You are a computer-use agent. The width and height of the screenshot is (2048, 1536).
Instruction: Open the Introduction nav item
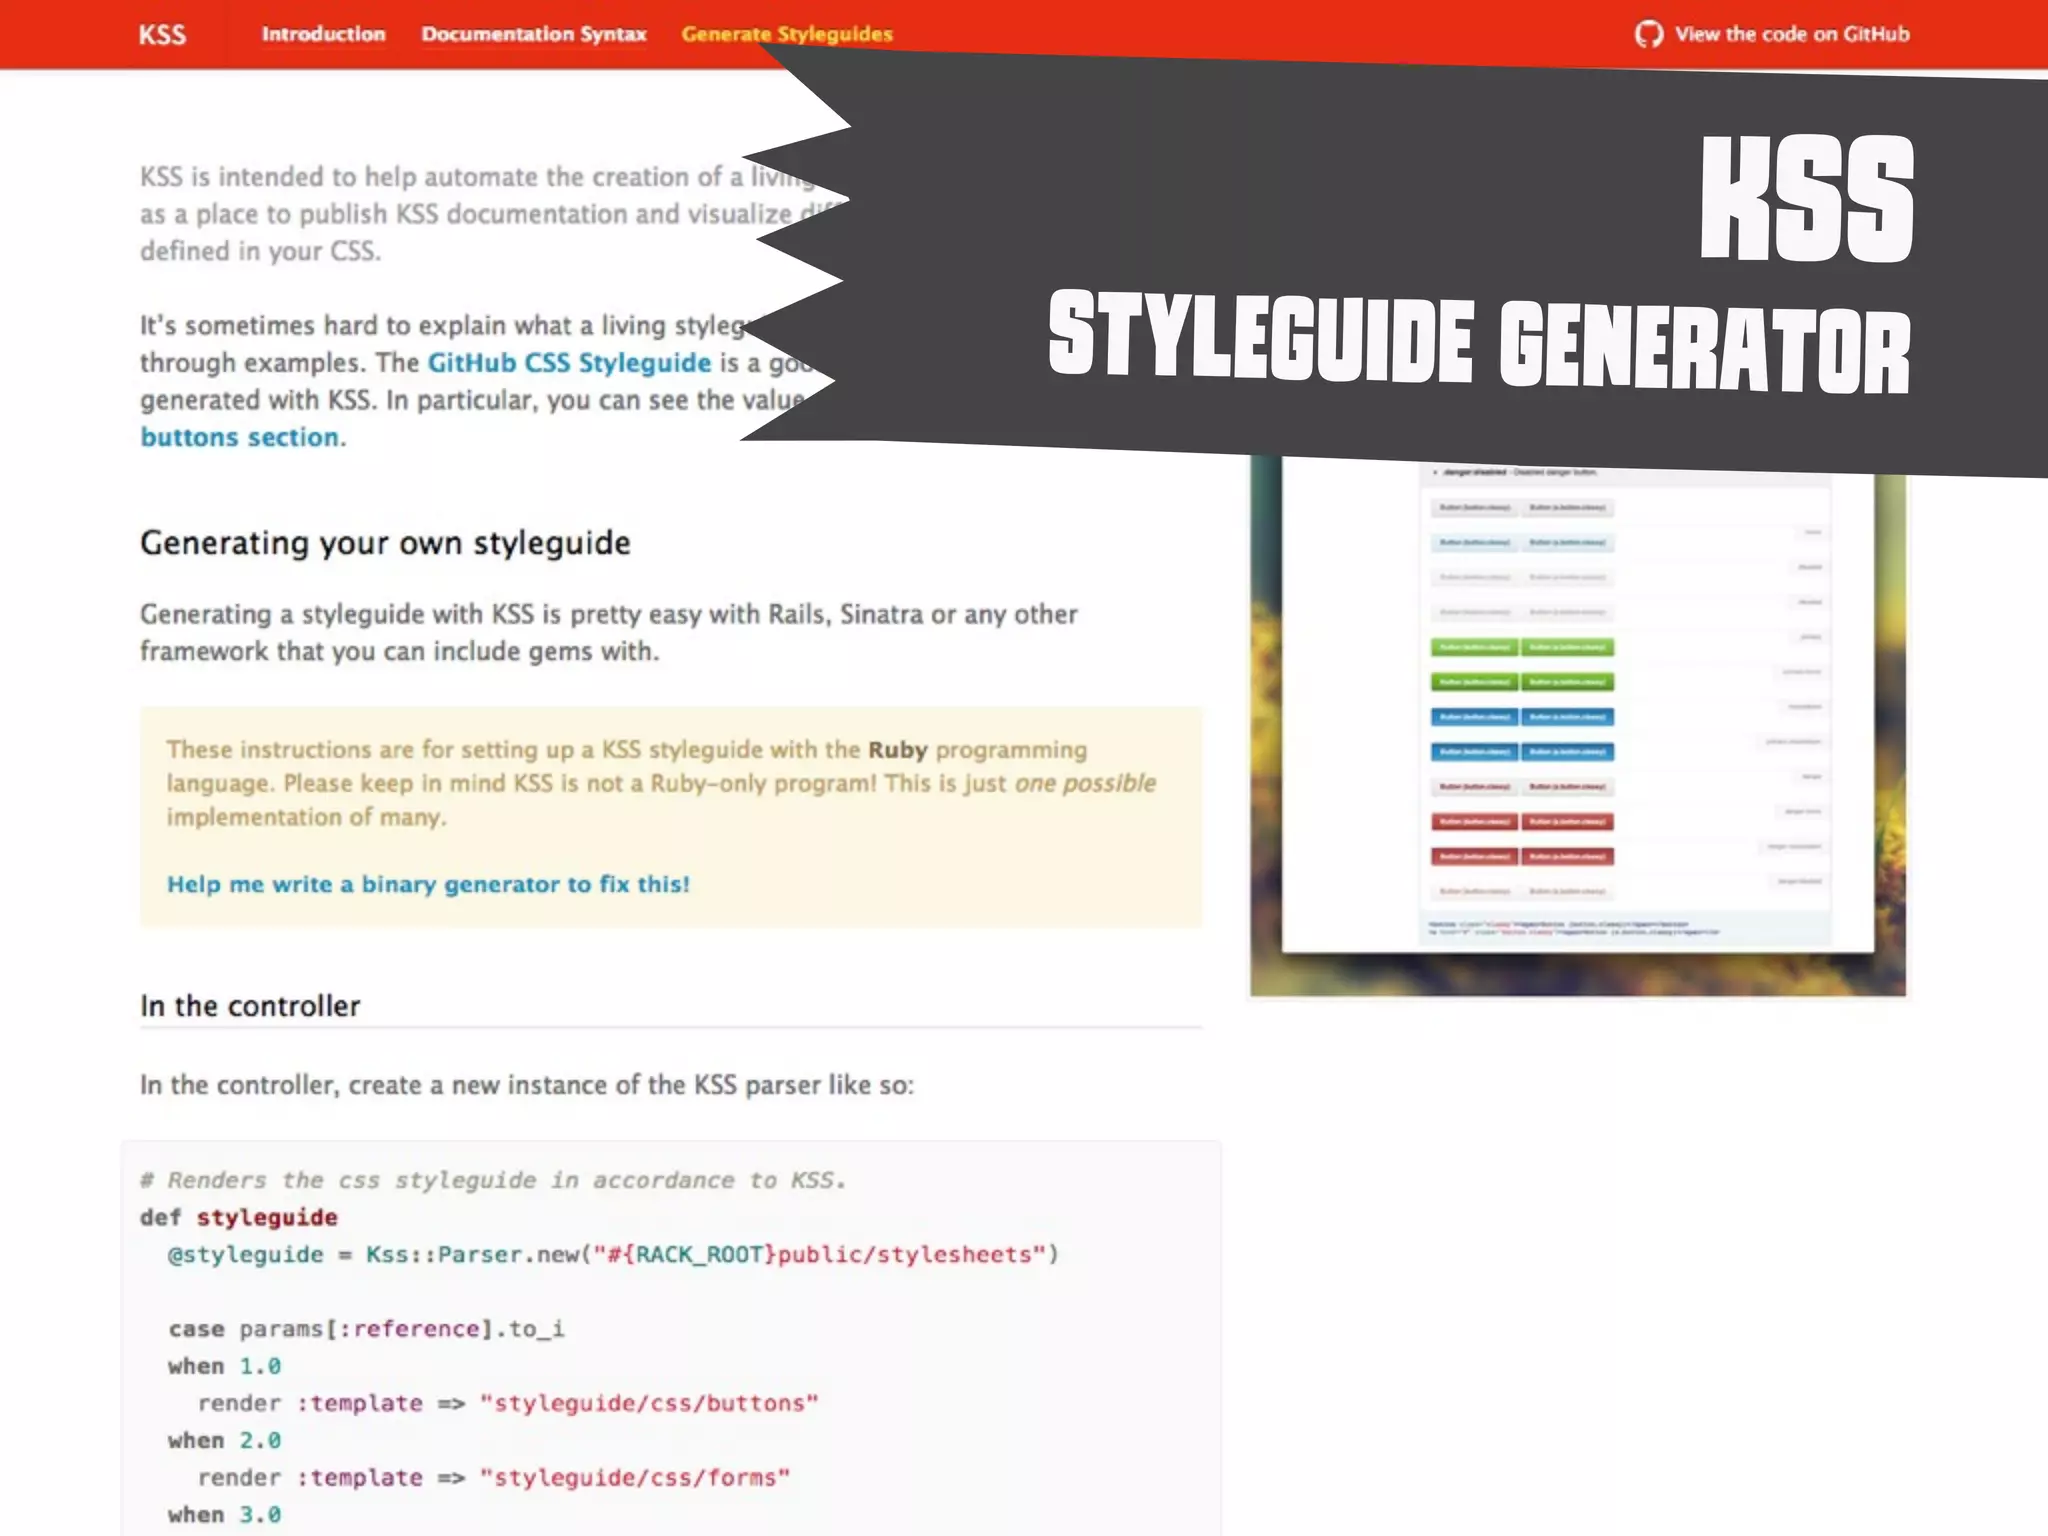(323, 34)
